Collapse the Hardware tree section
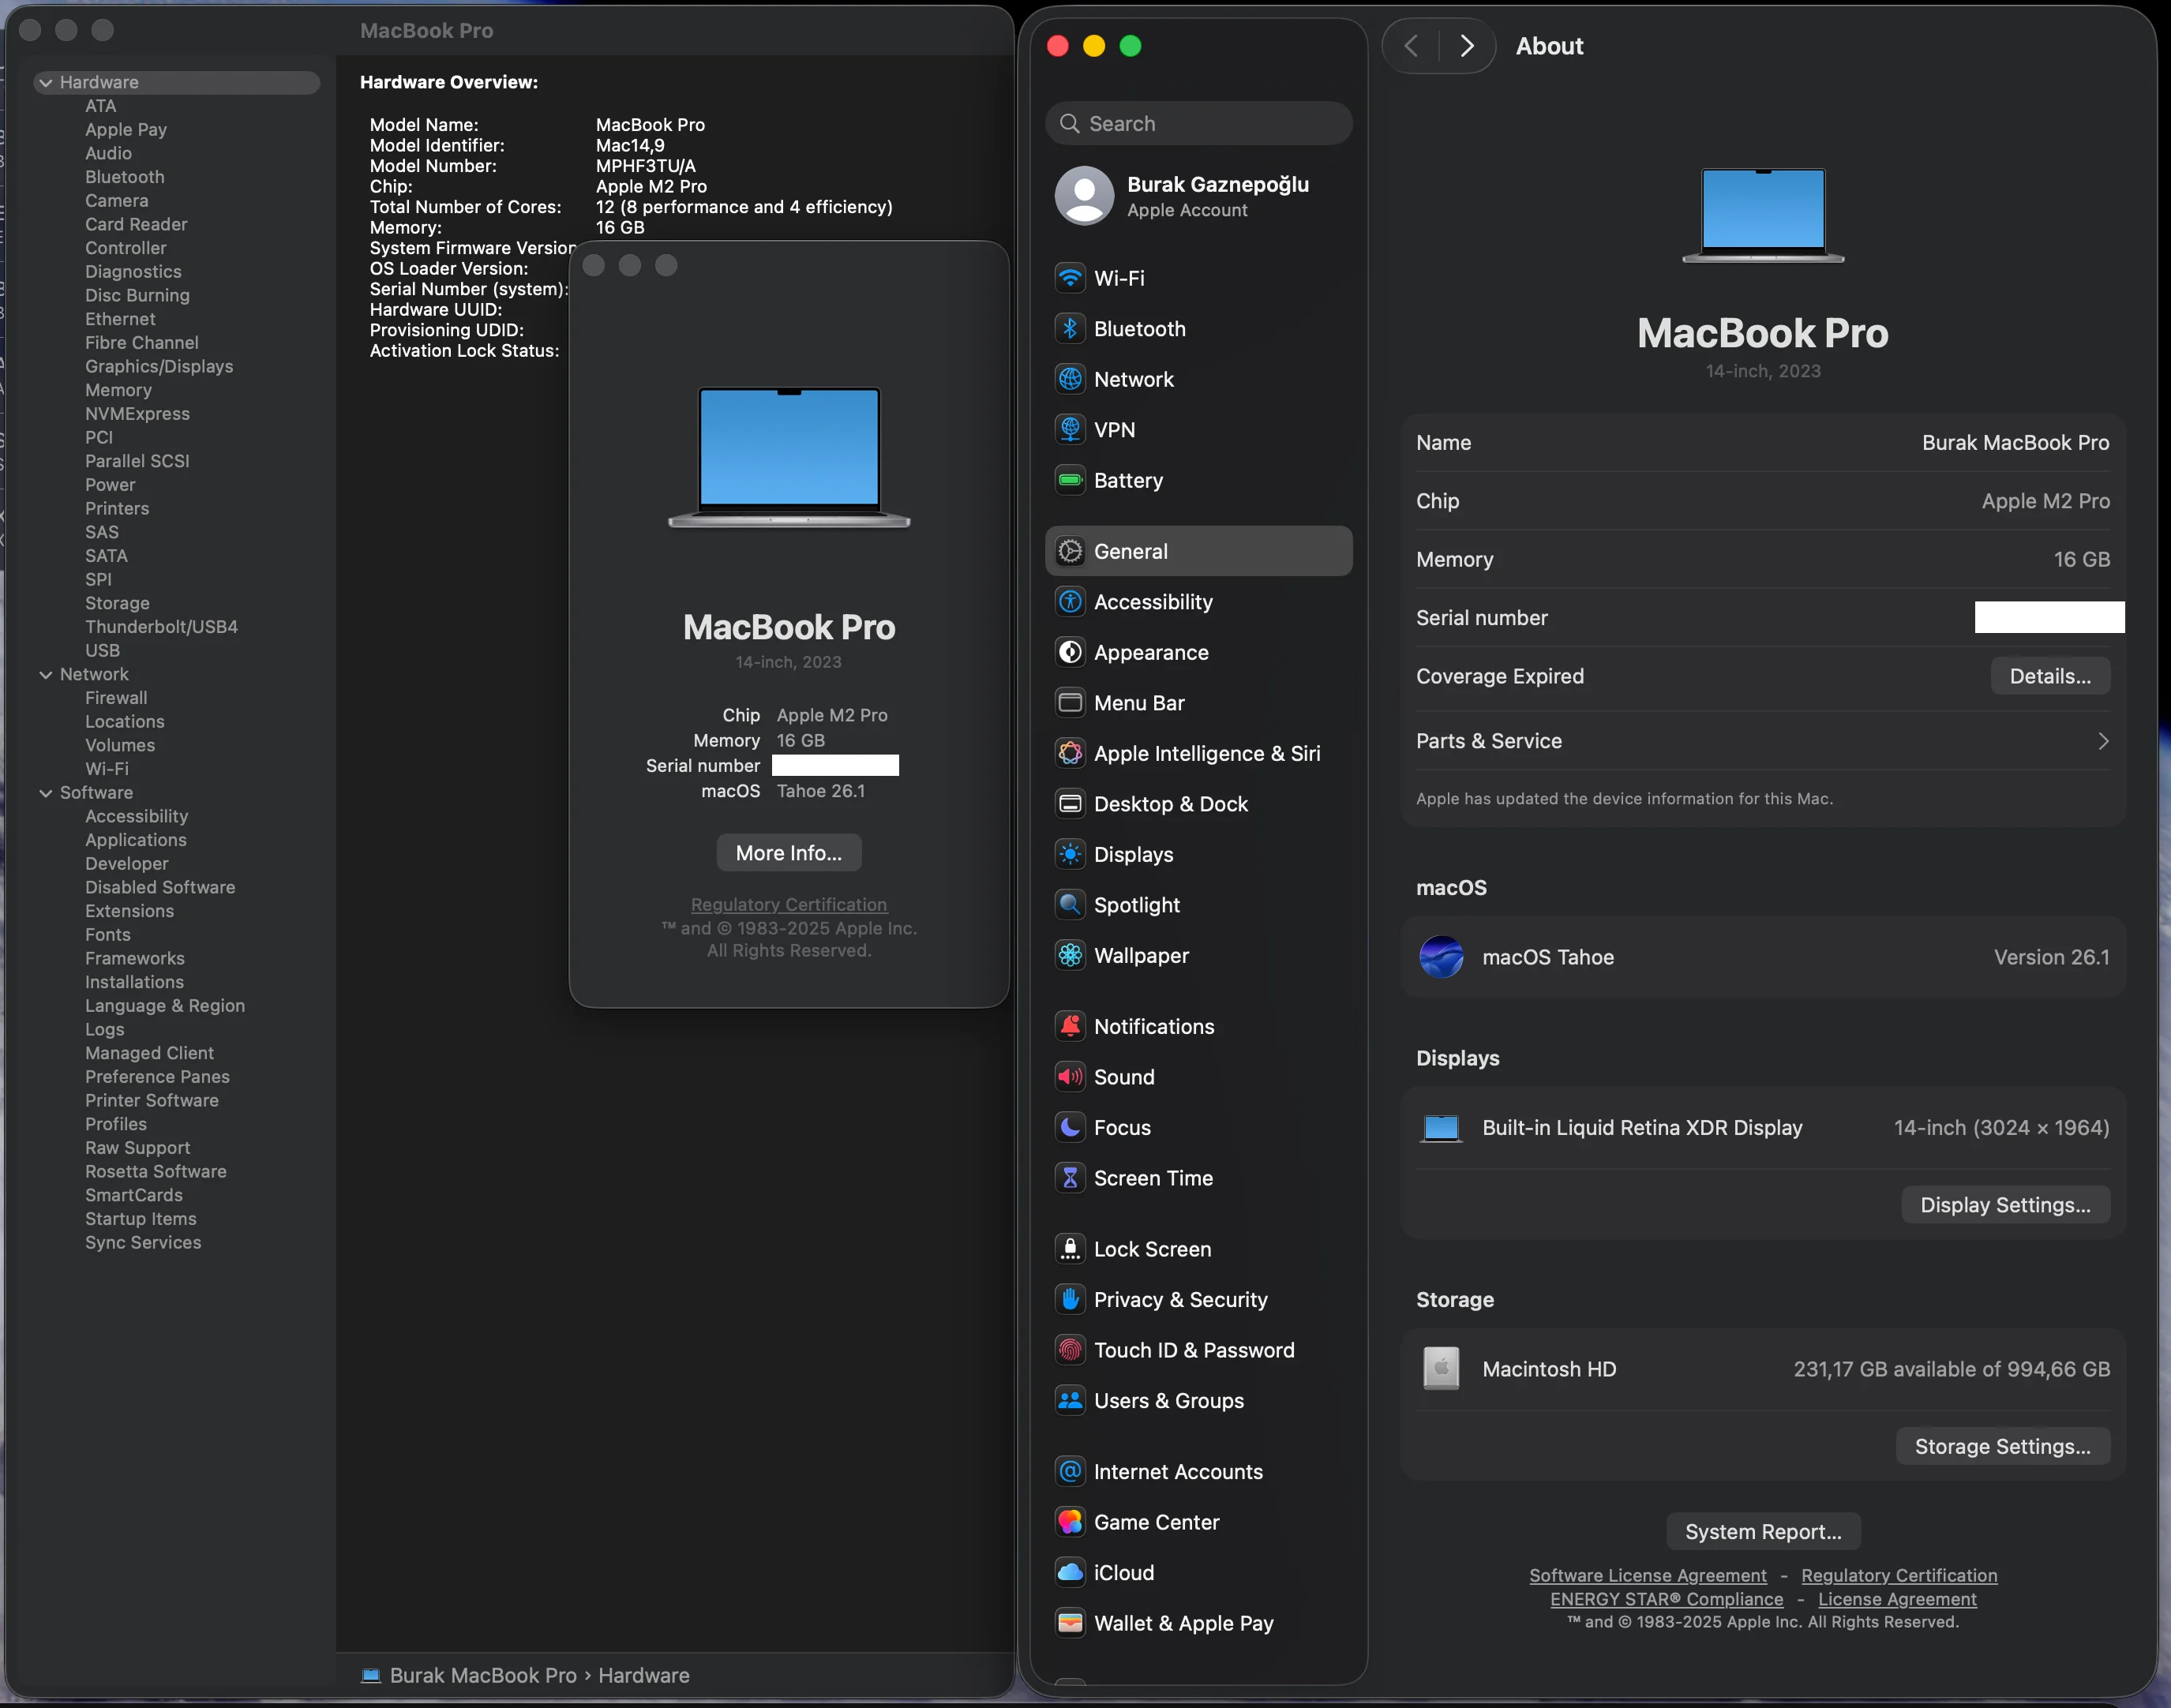The image size is (2171, 1708). (x=46, y=83)
